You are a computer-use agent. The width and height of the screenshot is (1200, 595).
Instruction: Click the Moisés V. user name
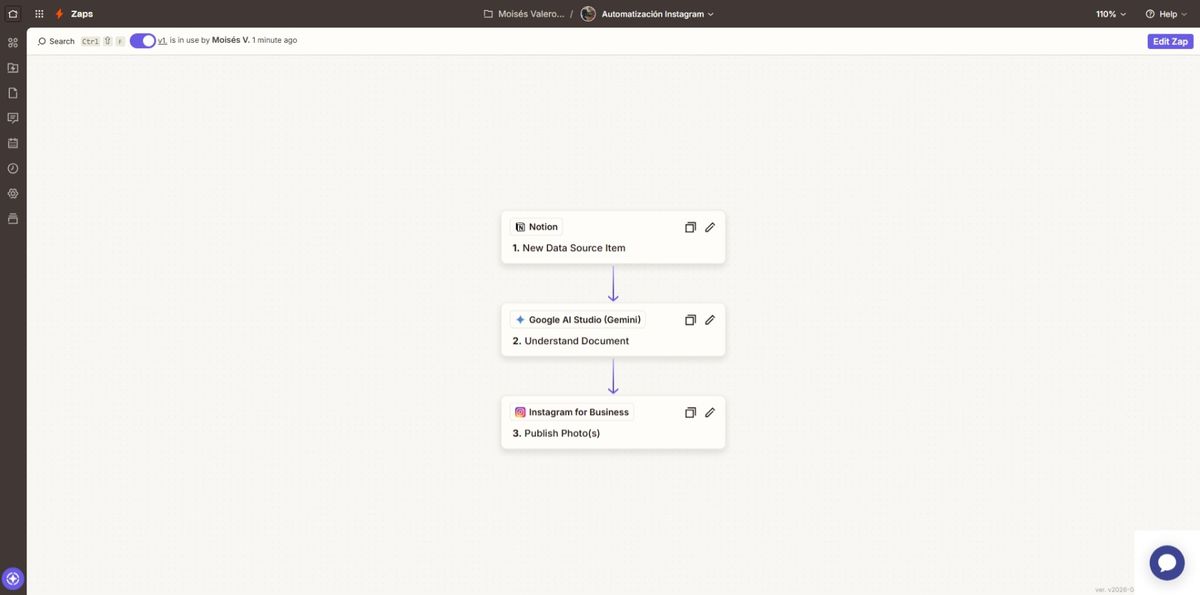coord(231,40)
